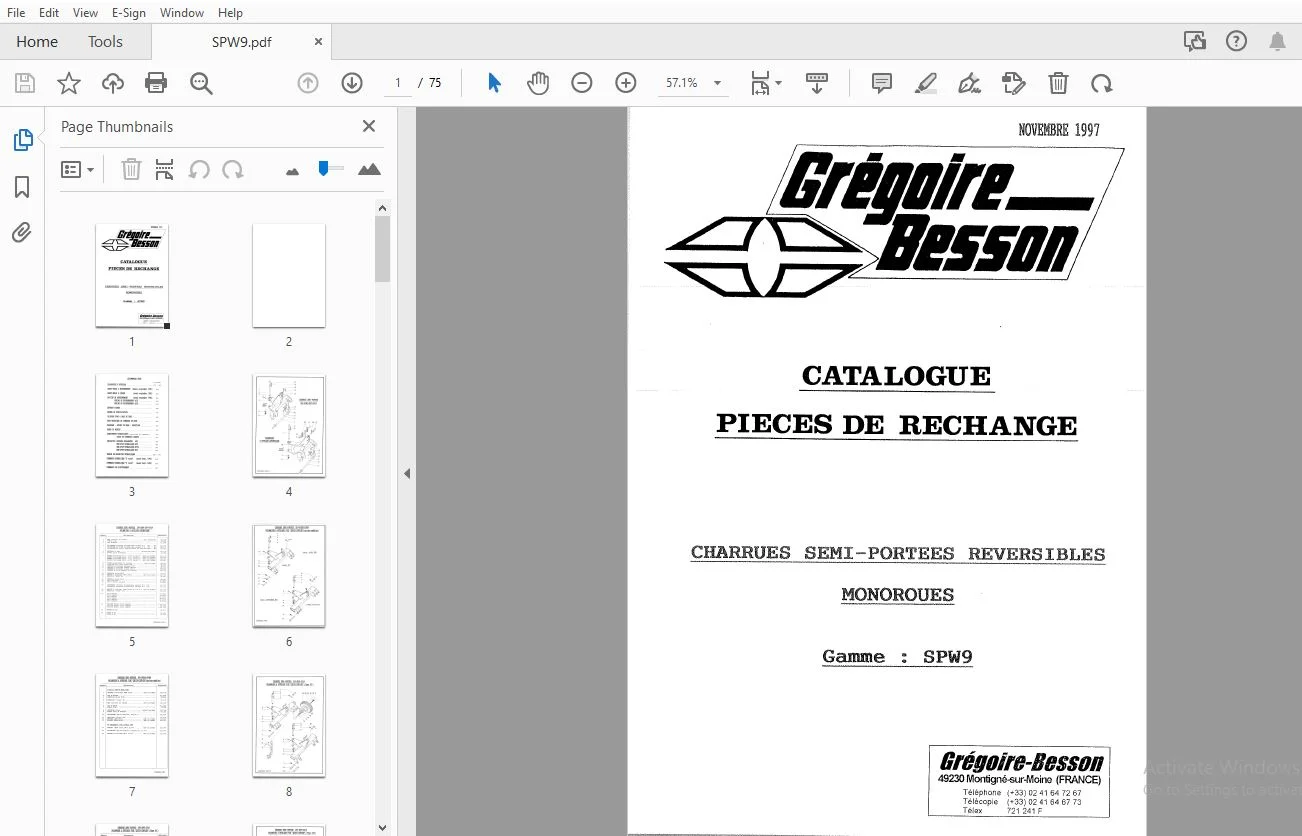Select the page 5 thumbnail
The image size is (1302, 836).
point(132,575)
